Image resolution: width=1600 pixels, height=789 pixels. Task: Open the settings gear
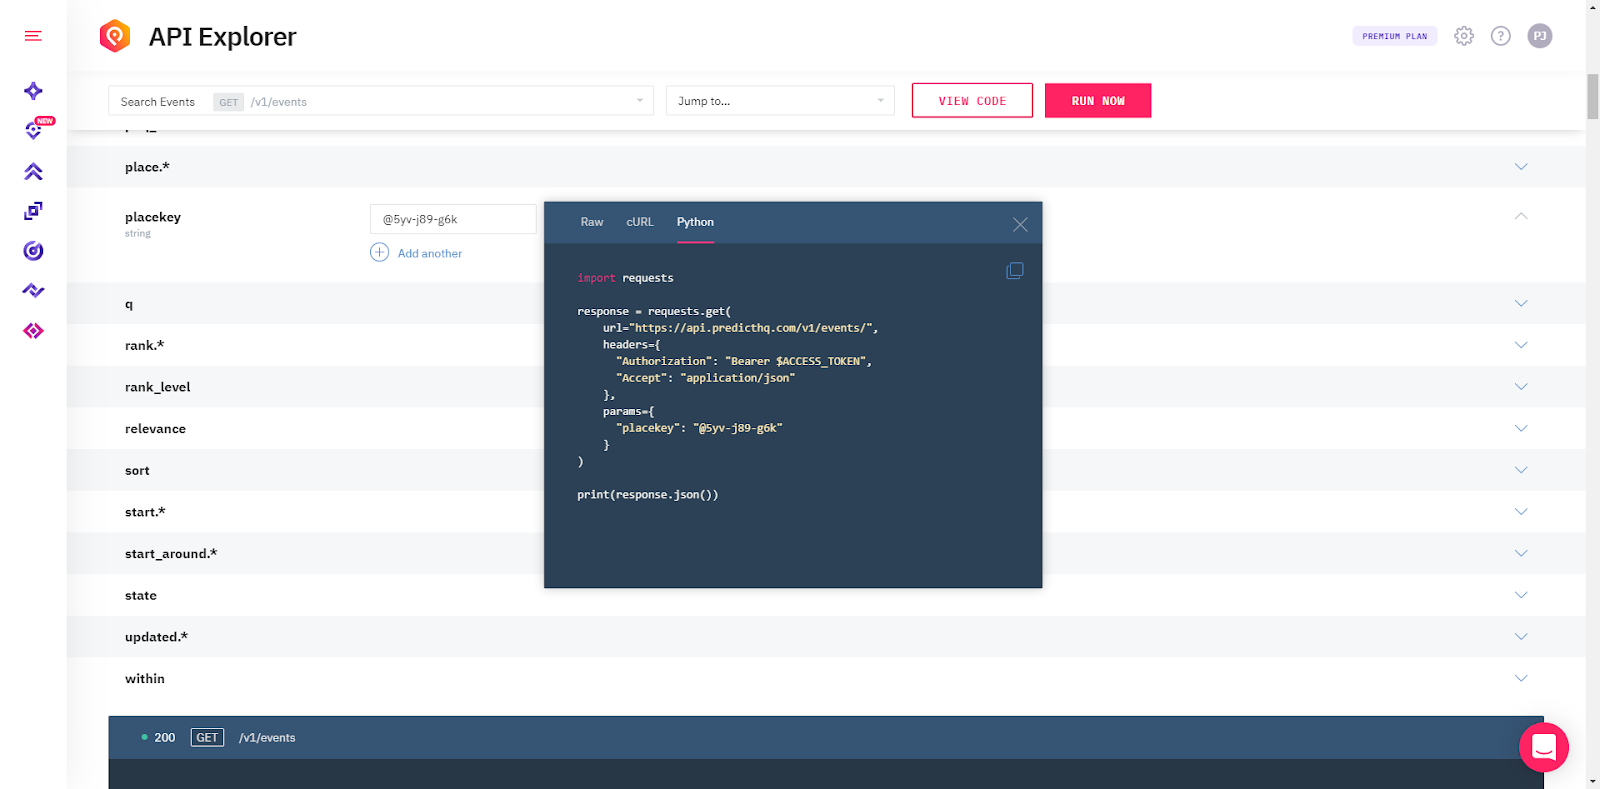tap(1464, 36)
